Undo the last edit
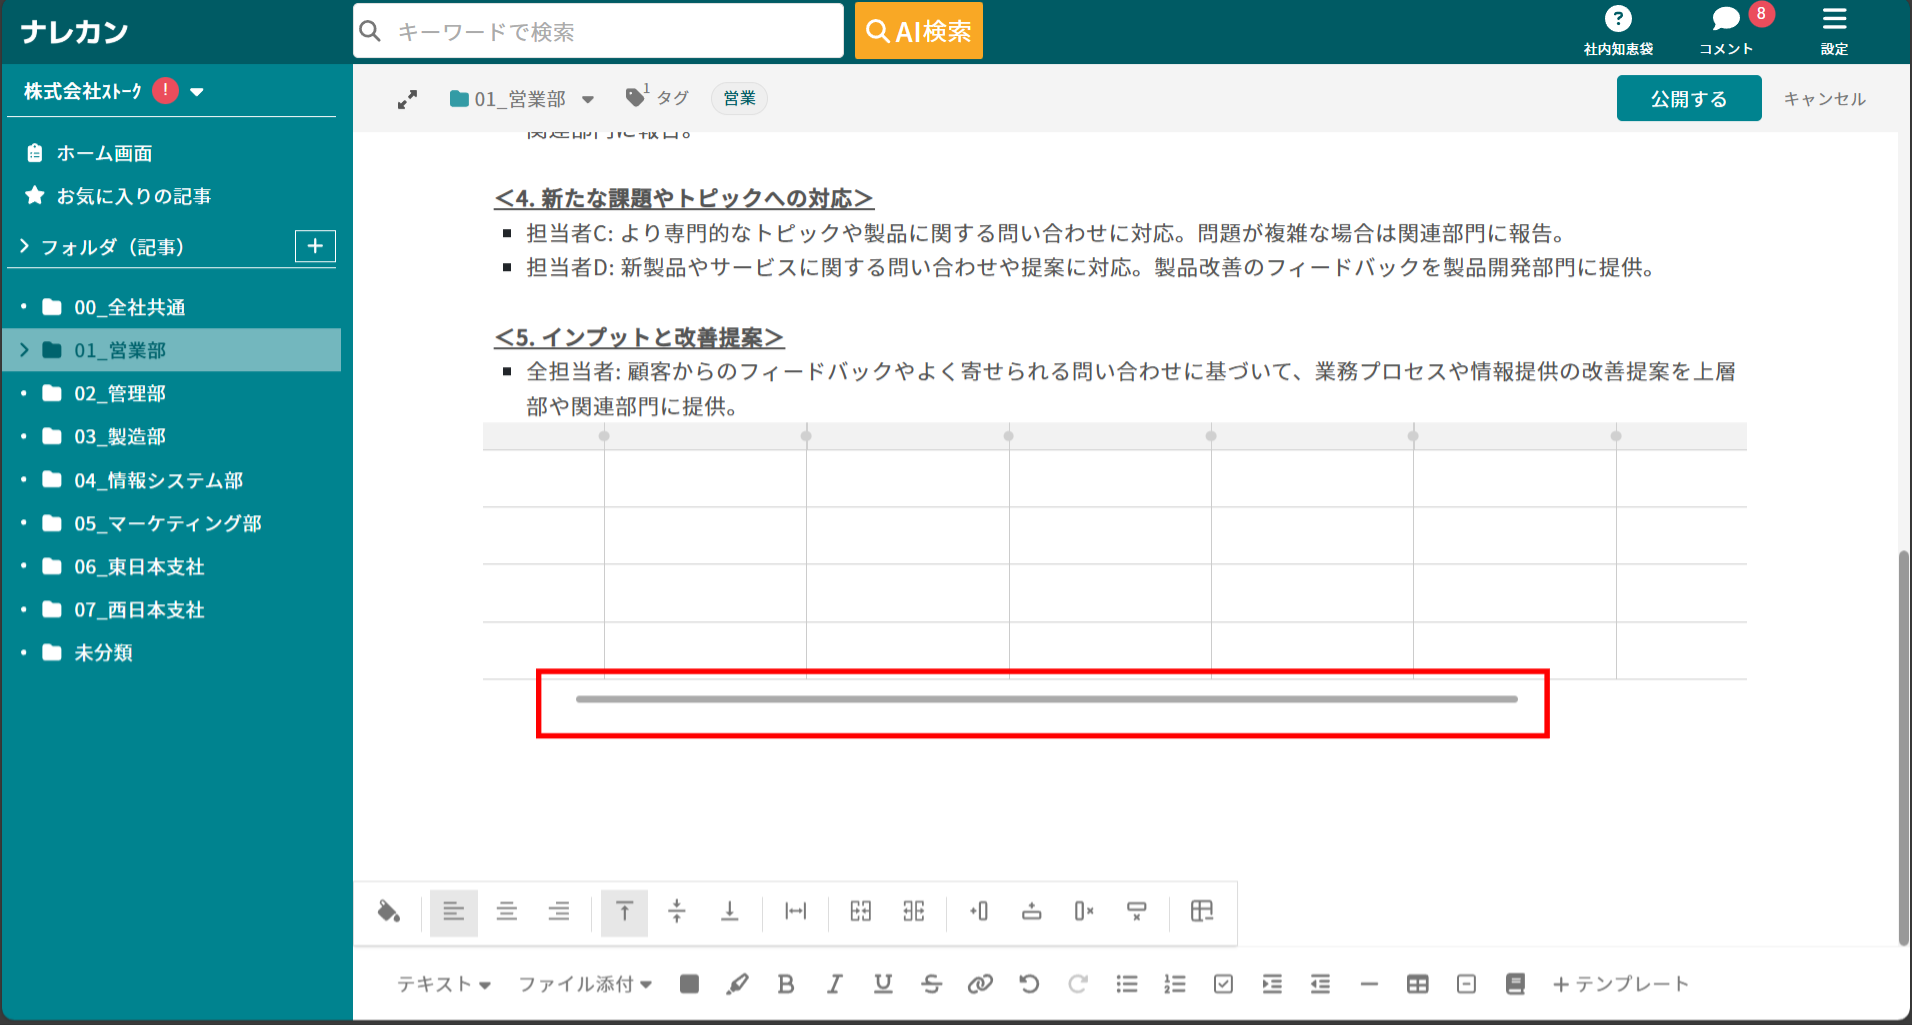The image size is (1912, 1025). [1029, 984]
